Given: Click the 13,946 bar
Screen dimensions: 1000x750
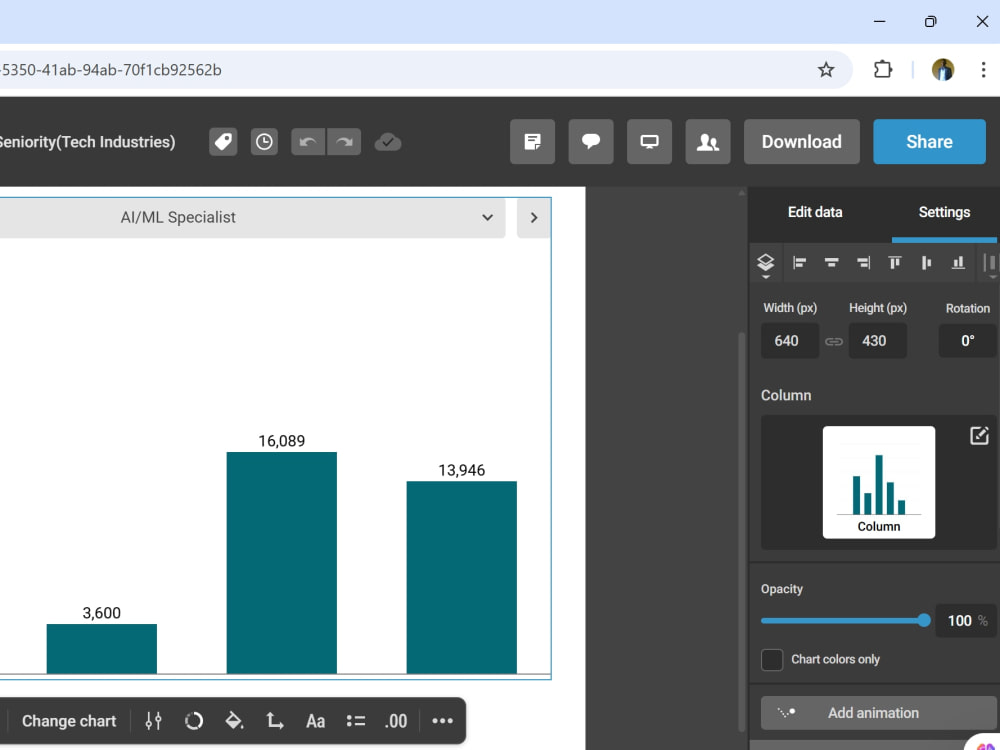Looking at the screenshot, I should [x=461, y=577].
